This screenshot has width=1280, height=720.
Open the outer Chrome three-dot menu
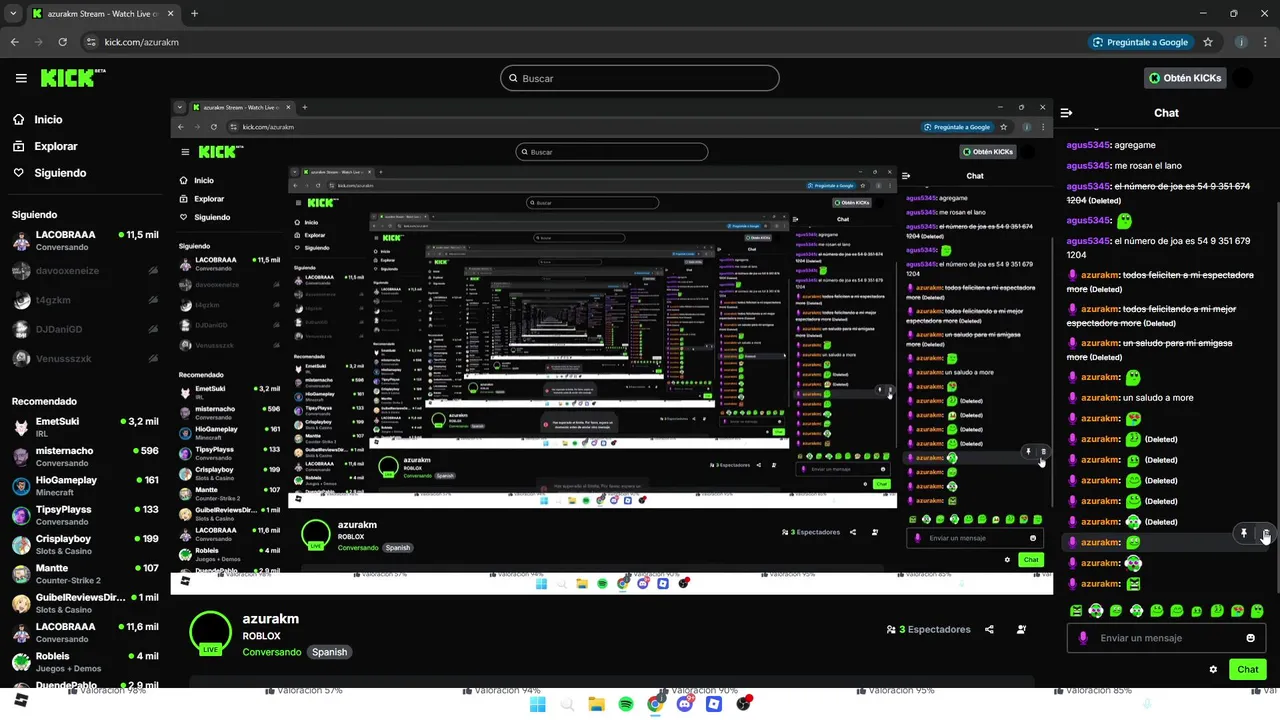[x=1265, y=42]
